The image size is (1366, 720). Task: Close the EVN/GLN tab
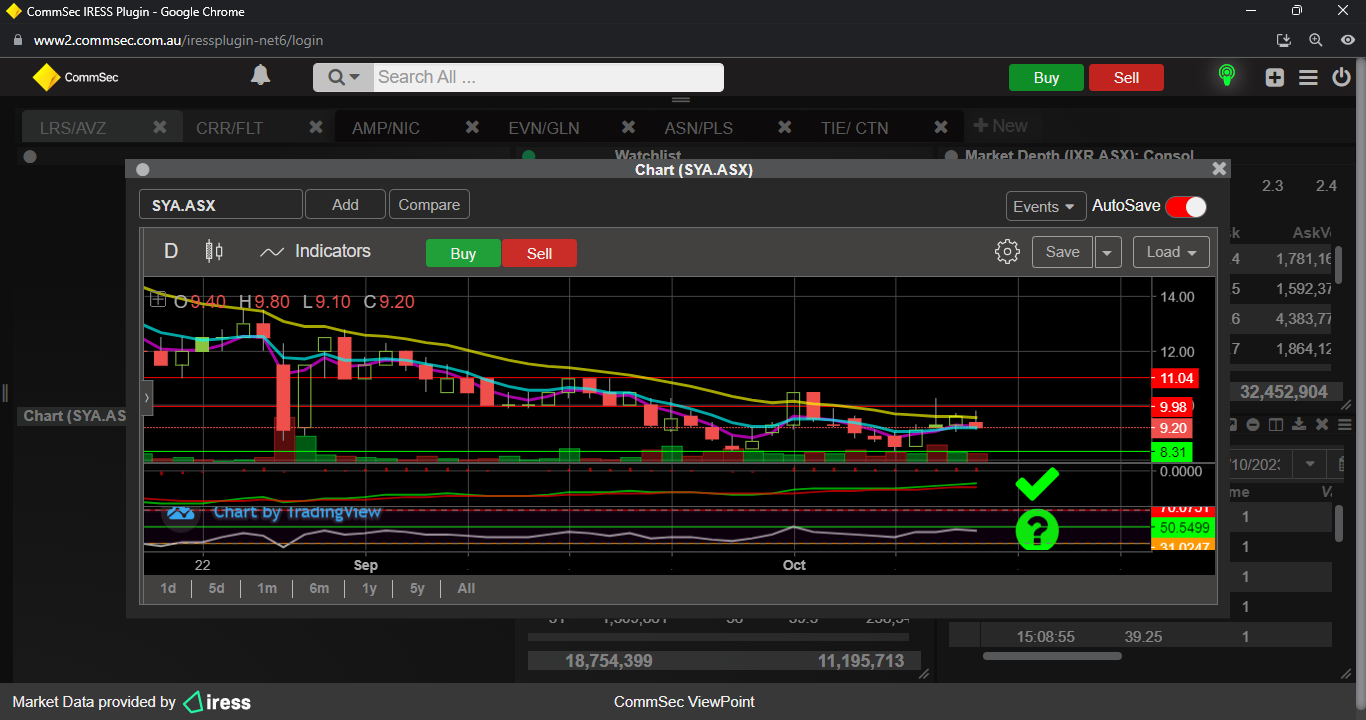(x=628, y=127)
